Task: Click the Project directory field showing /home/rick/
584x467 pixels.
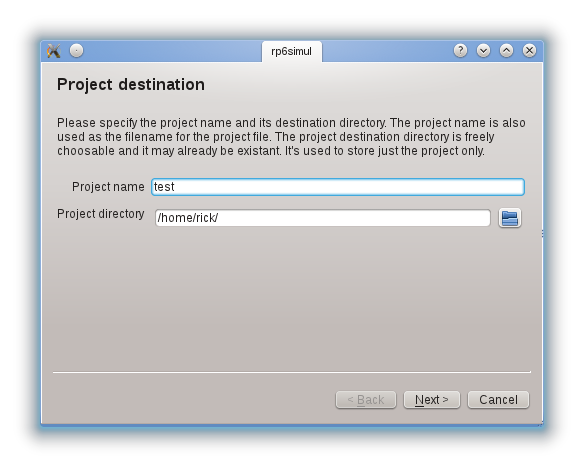Action: (323, 218)
